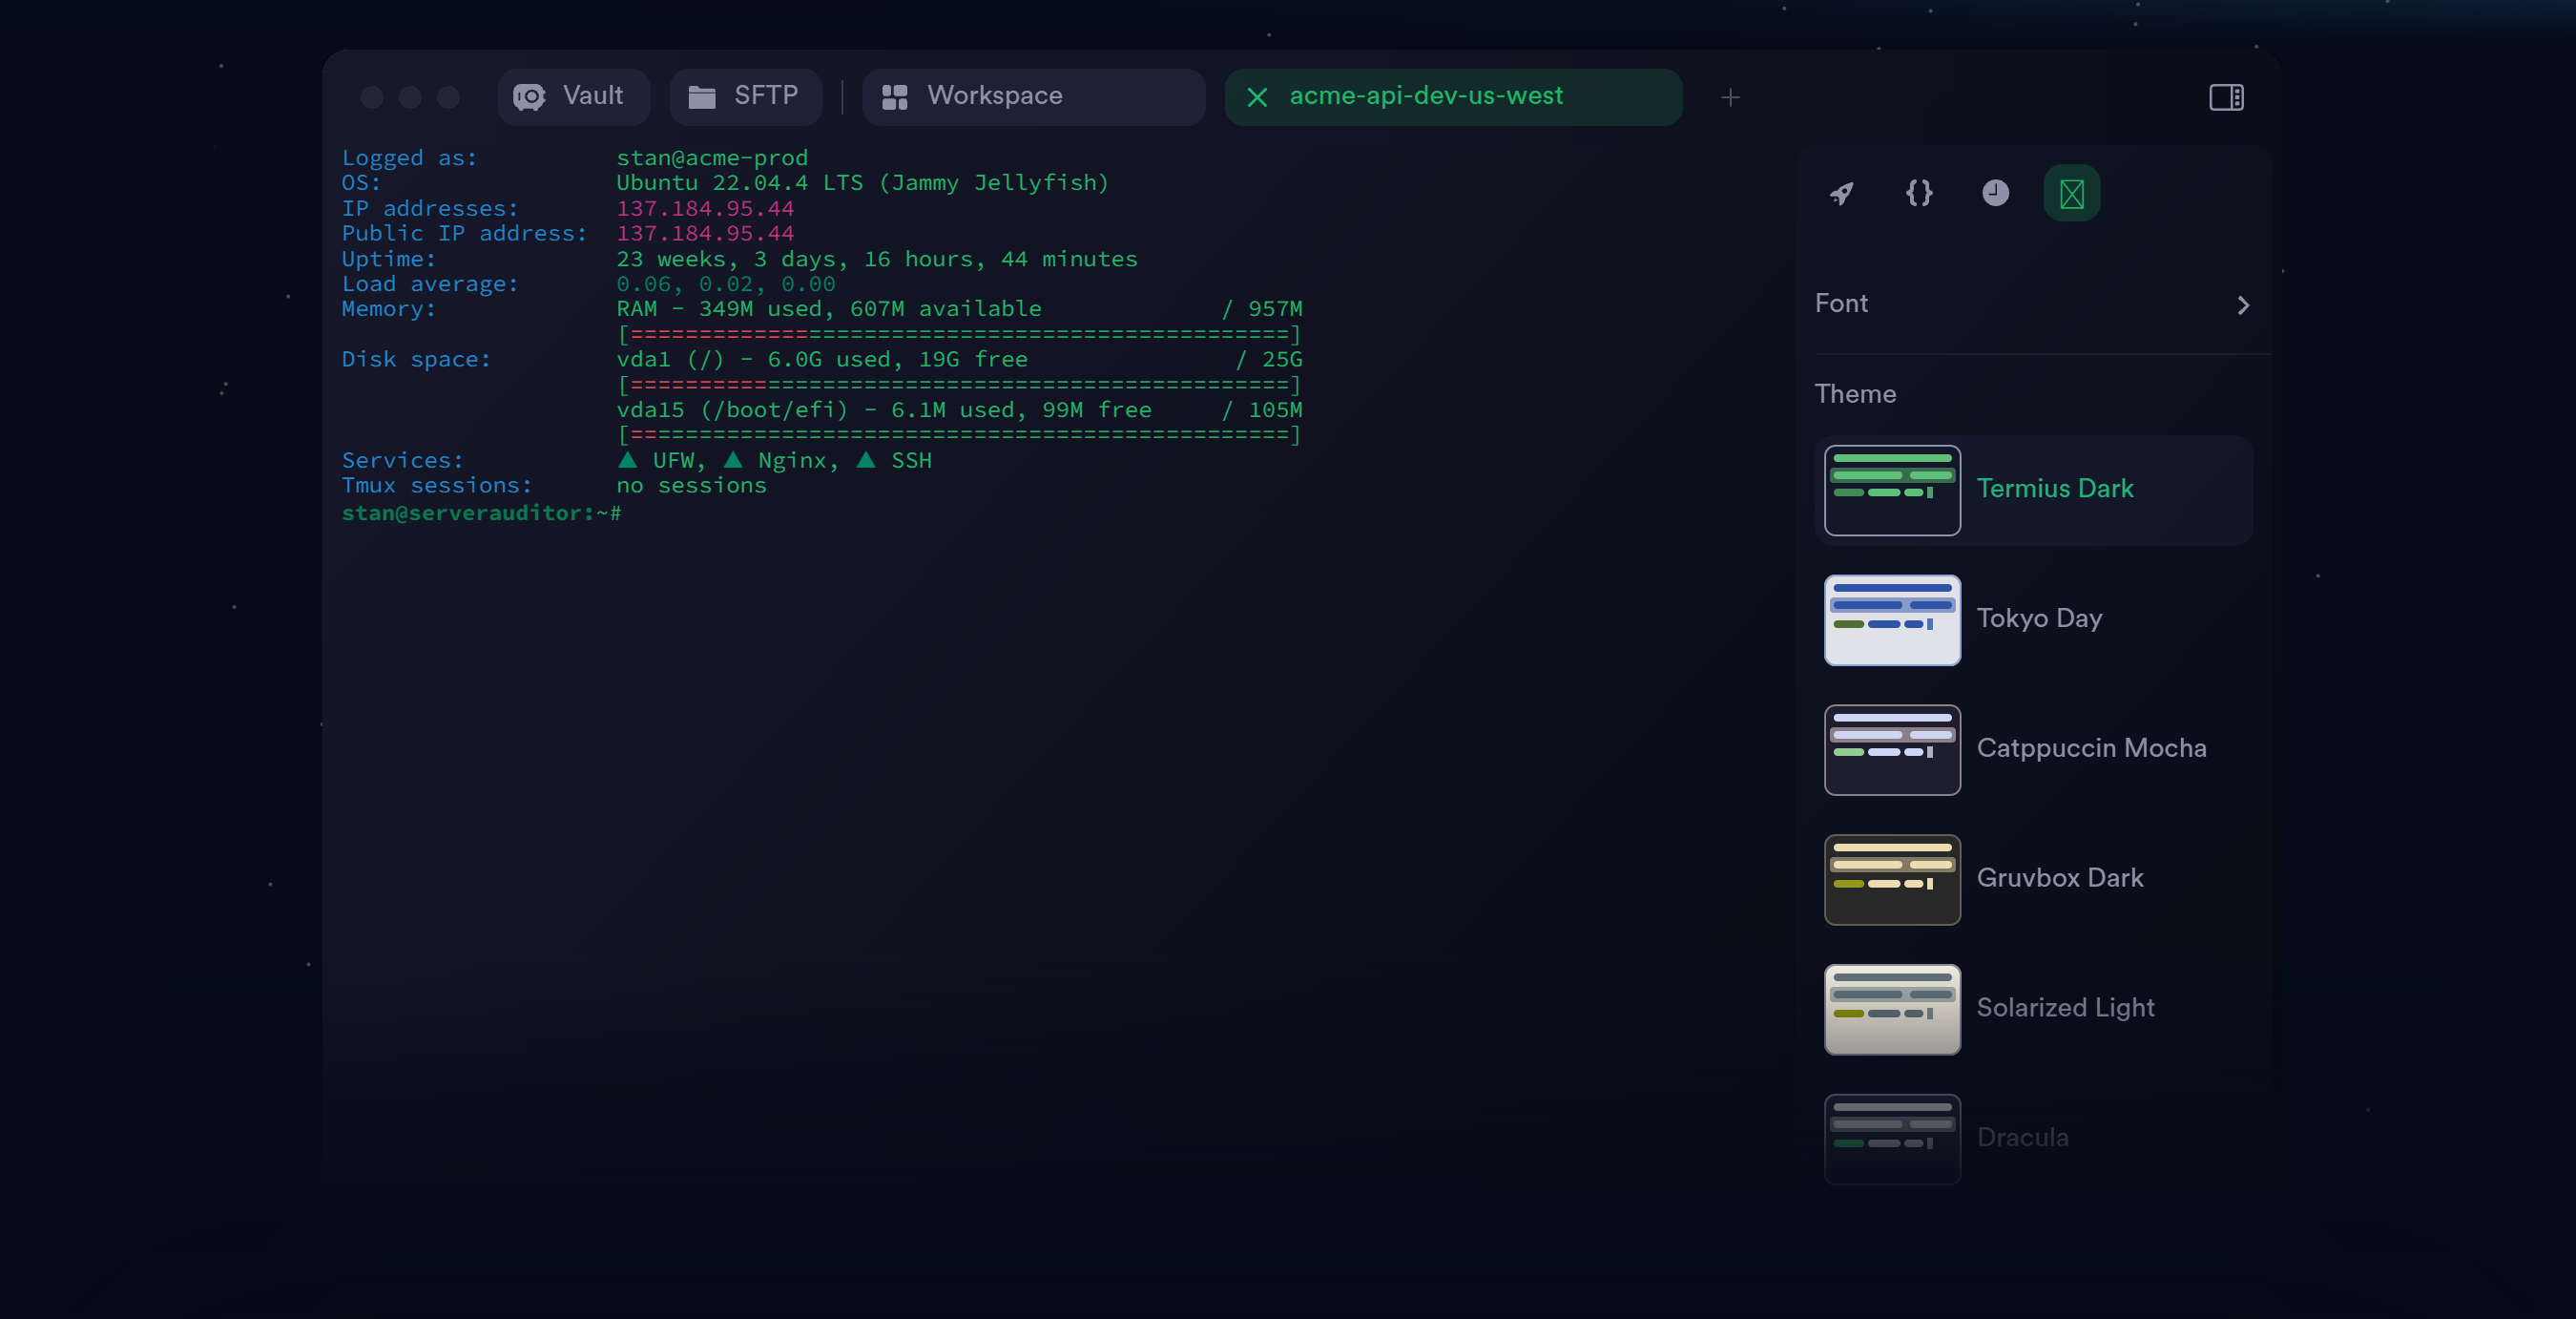Open the SFTP tab
Screen dimensions: 2576x1319
tap(745, 96)
